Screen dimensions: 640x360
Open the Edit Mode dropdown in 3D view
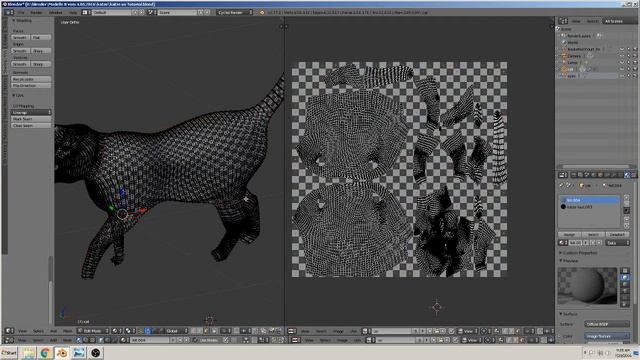click(93, 331)
